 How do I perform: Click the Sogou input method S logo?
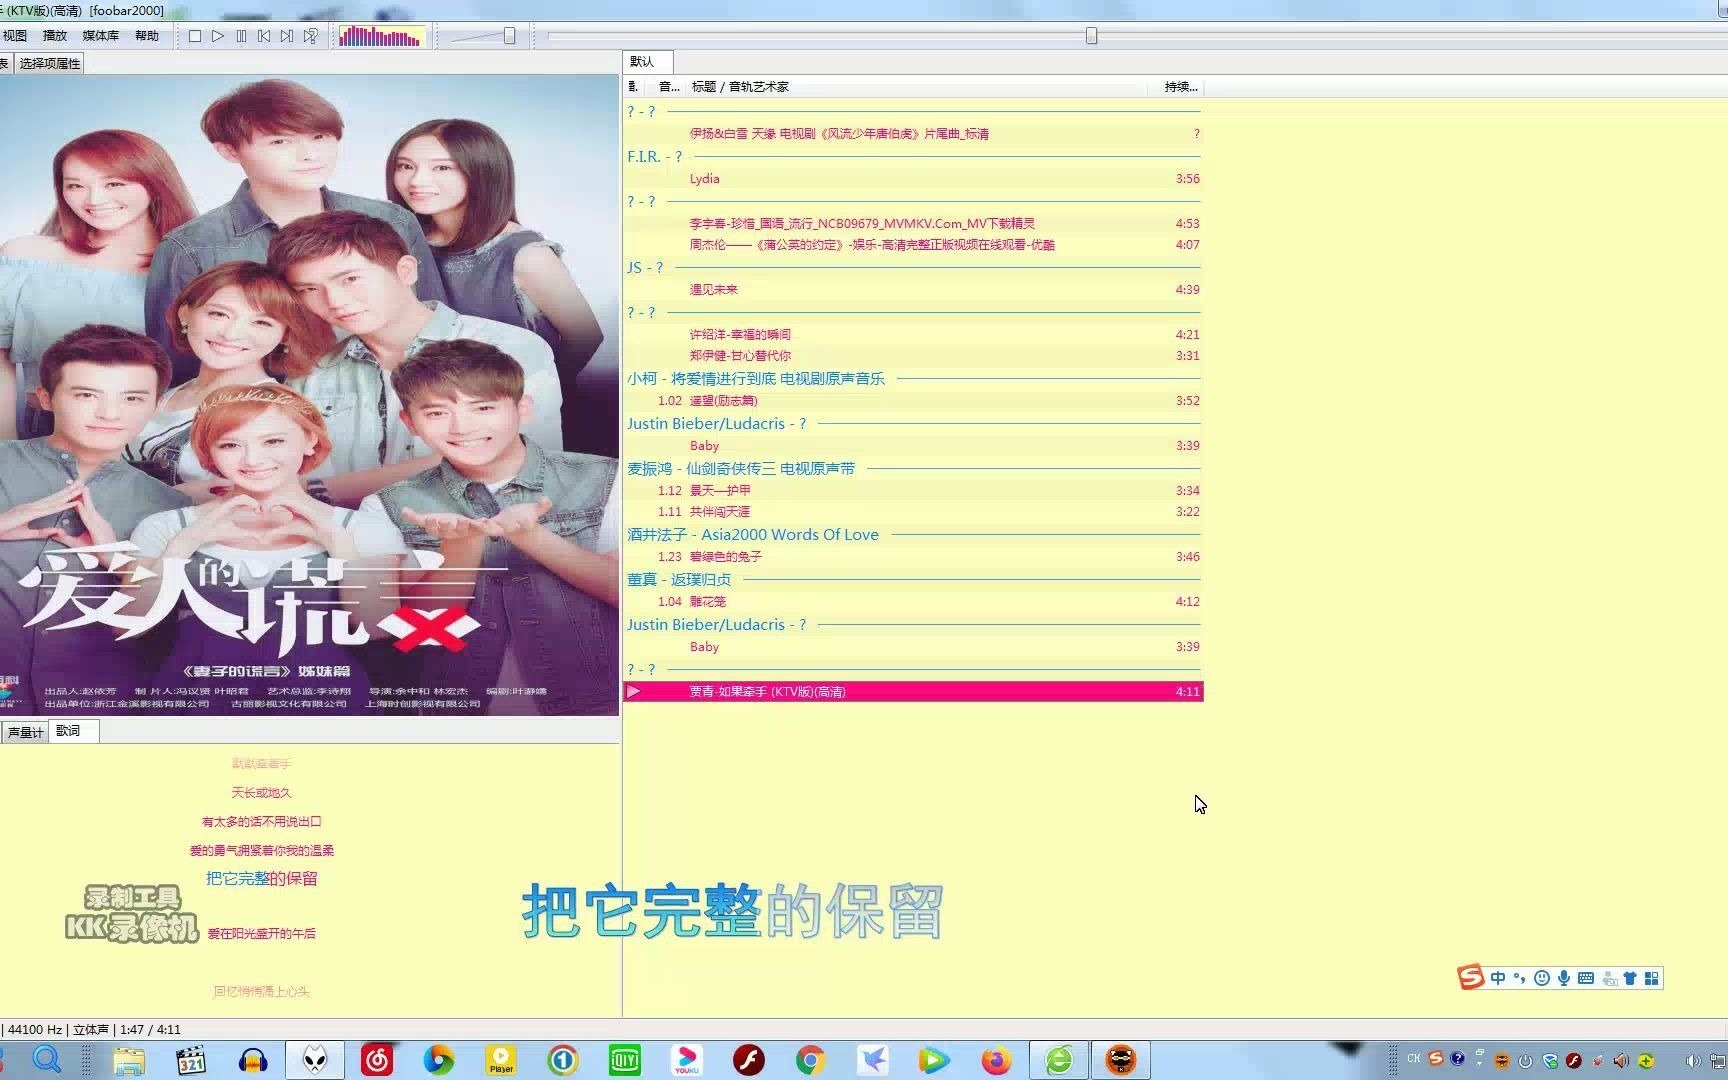(x=1471, y=978)
